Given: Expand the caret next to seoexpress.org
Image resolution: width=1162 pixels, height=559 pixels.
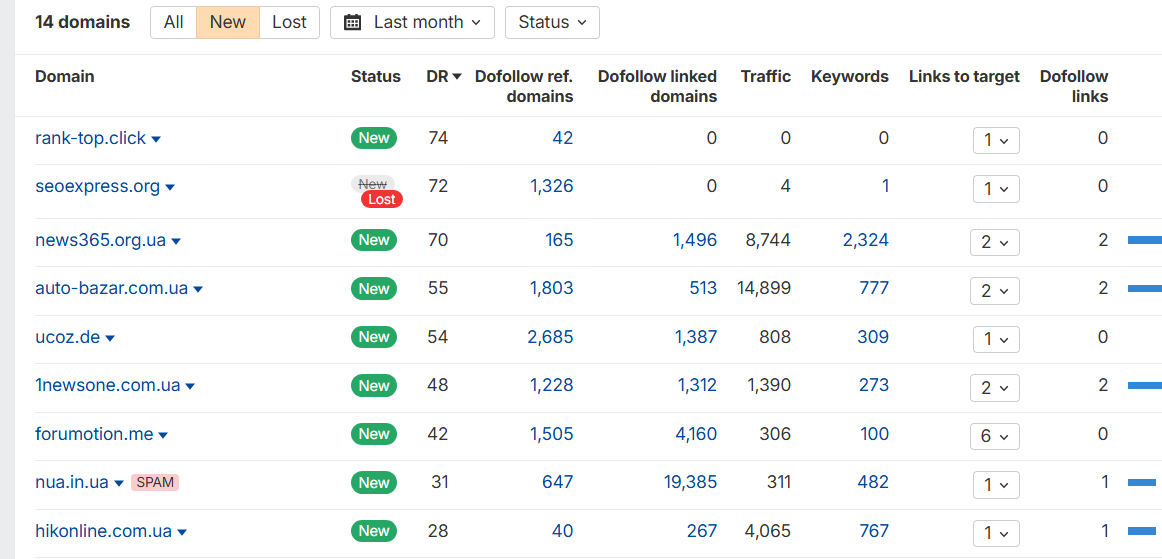Looking at the screenshot, I should pyautogui.click(x=170, y=188).
